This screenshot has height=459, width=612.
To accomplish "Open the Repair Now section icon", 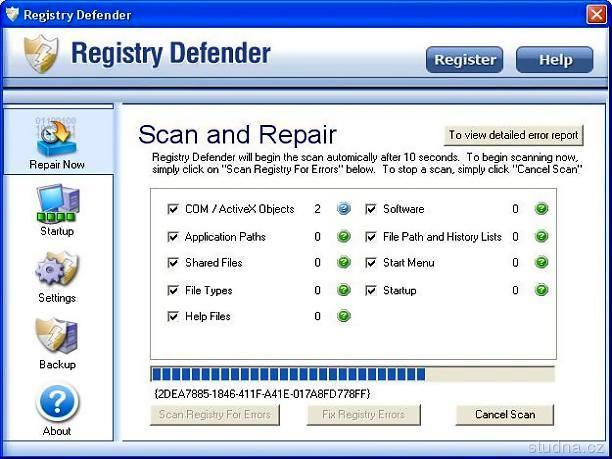I will [57, 137].
